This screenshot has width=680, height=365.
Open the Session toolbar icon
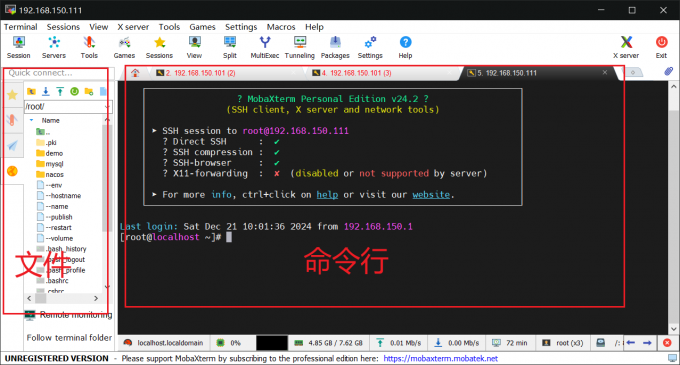click(x=18, y=47)
